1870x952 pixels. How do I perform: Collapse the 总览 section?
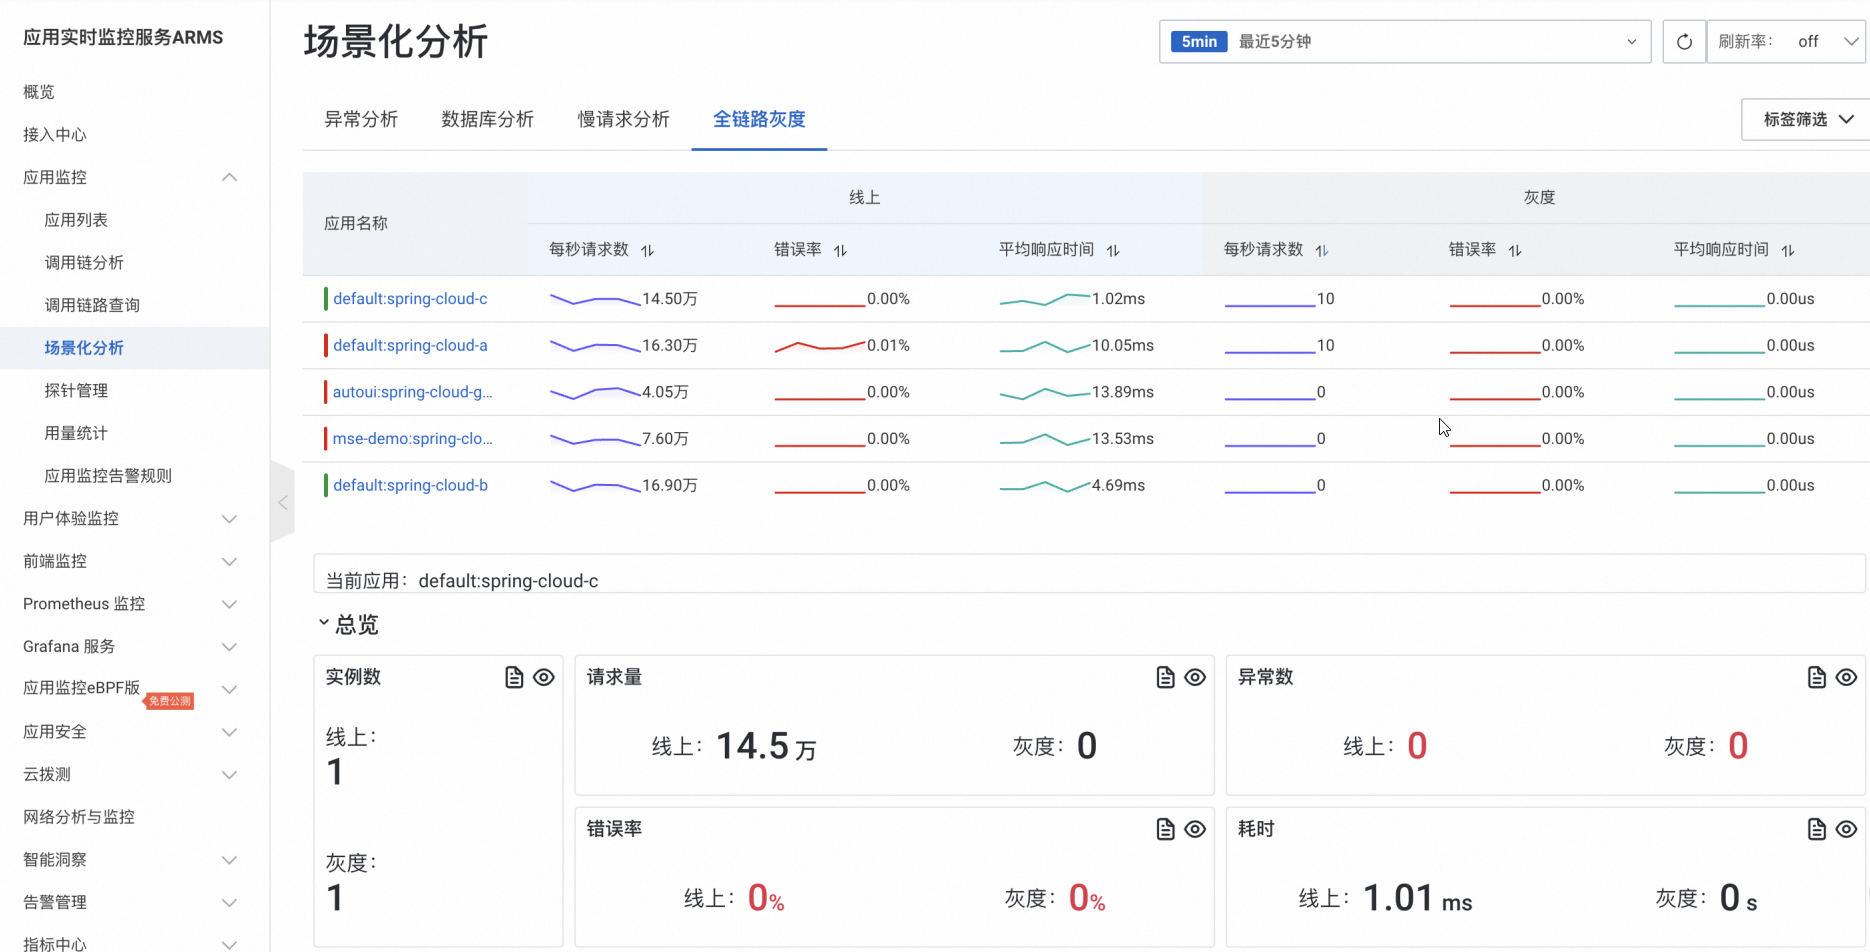tap(324, 623)
